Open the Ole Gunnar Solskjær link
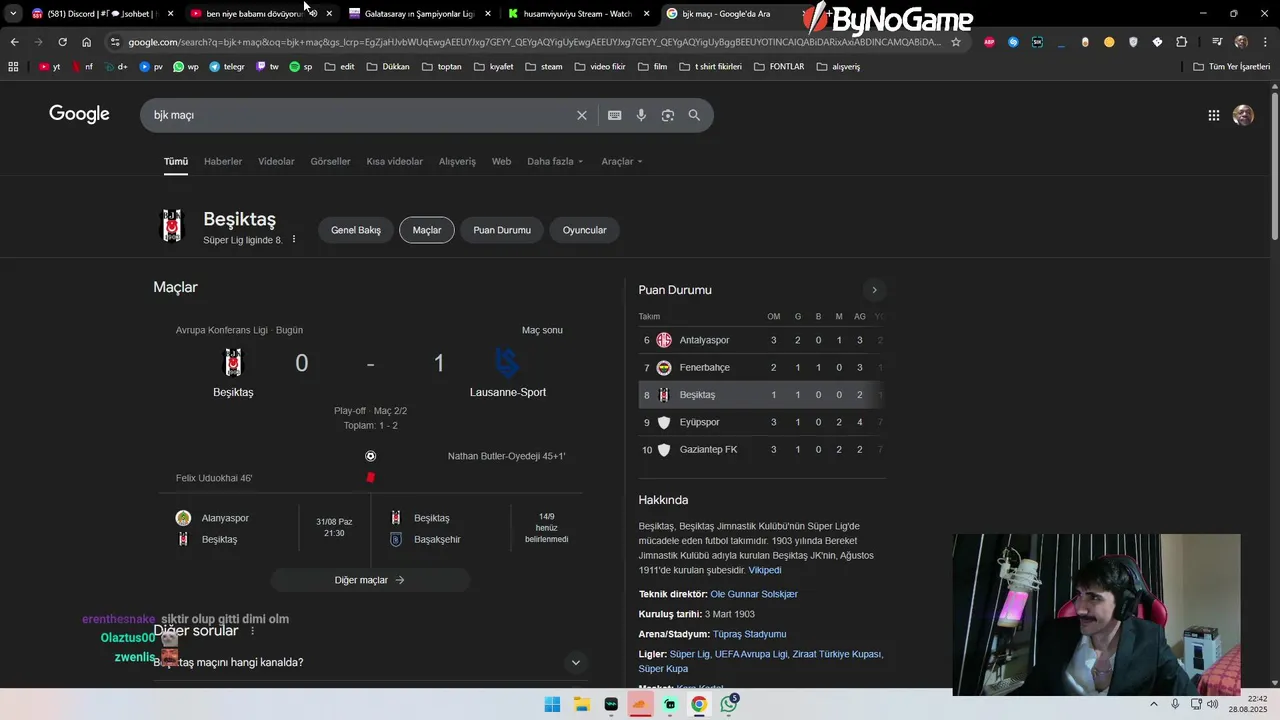The width and height of the screenshot is (1280, 720). tap(754, 594)
